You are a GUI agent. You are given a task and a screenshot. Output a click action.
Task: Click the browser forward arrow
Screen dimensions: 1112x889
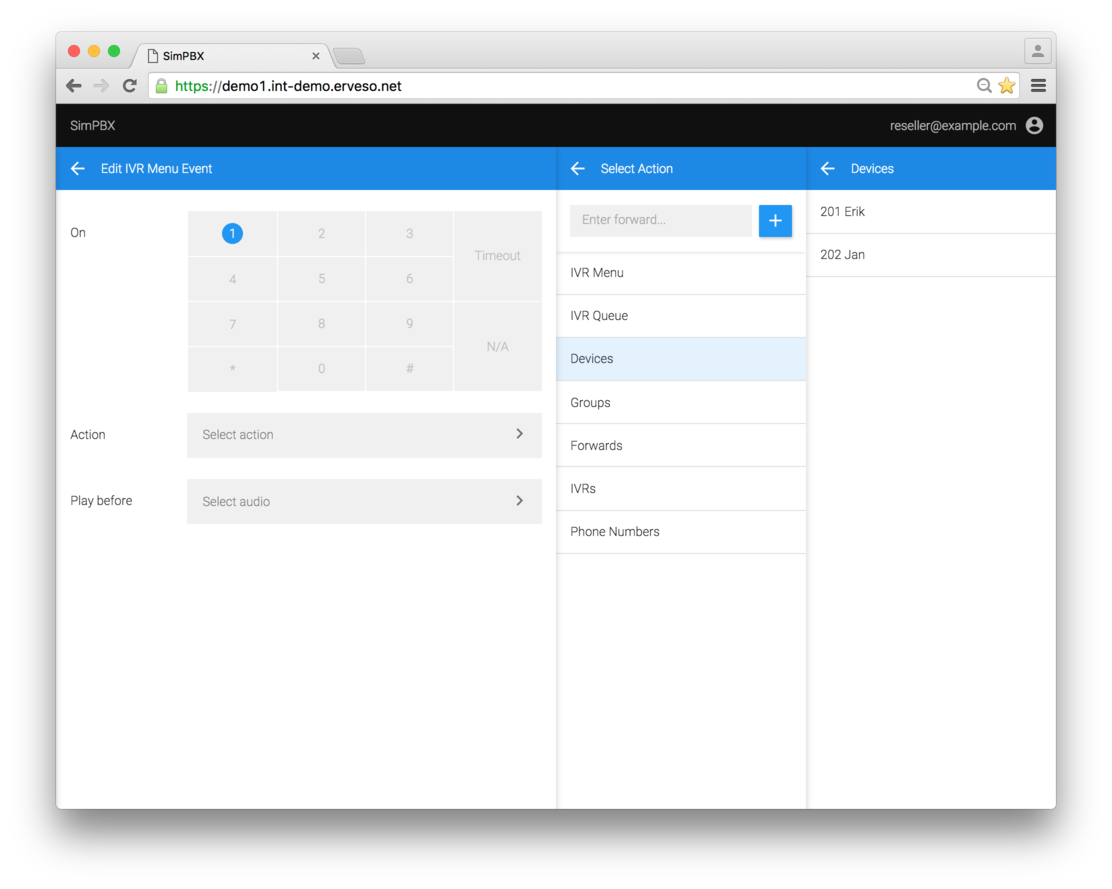101,86
